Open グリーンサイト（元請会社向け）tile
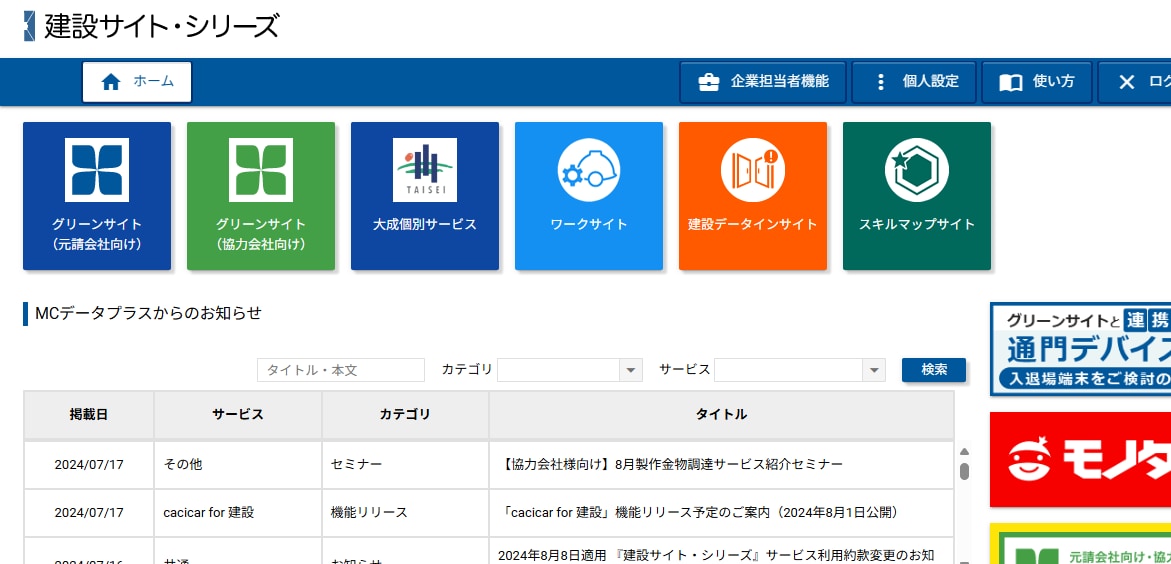1171x564 pixels. 97,196
